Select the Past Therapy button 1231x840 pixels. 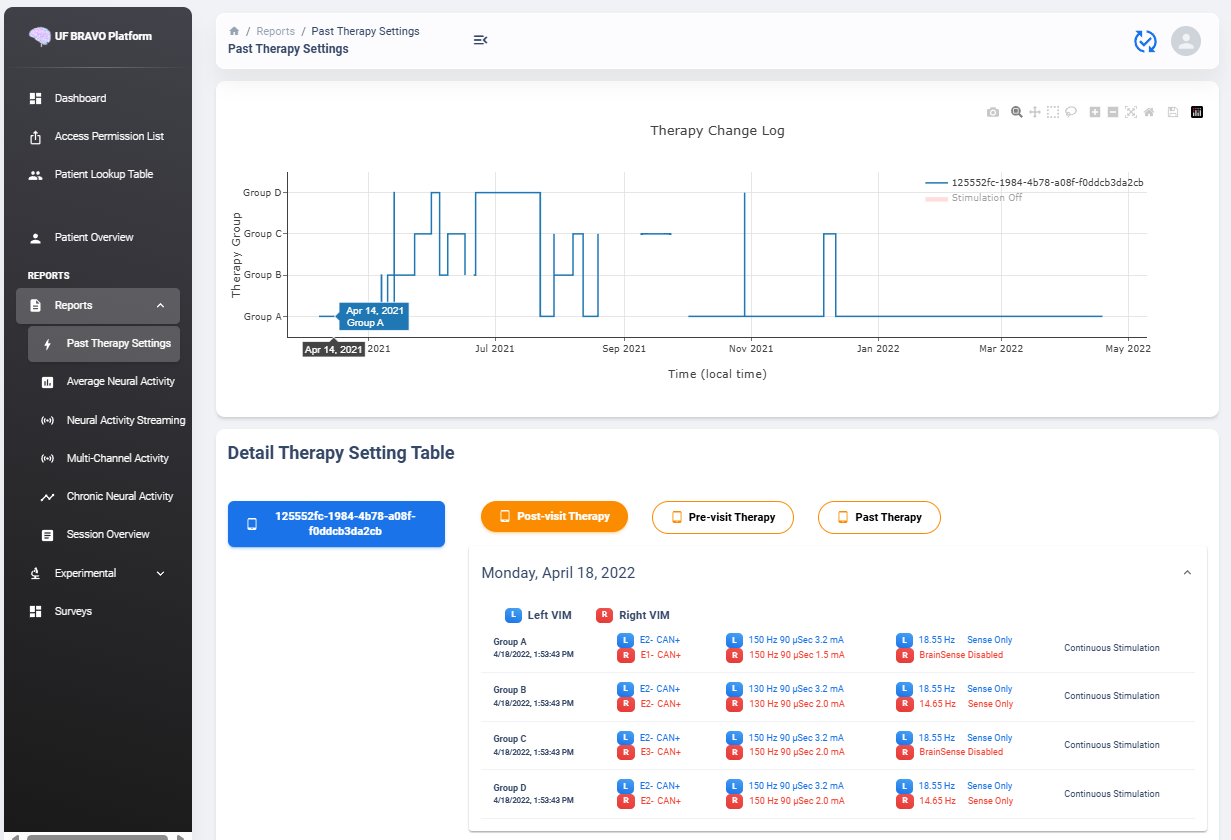pos(879,517)
